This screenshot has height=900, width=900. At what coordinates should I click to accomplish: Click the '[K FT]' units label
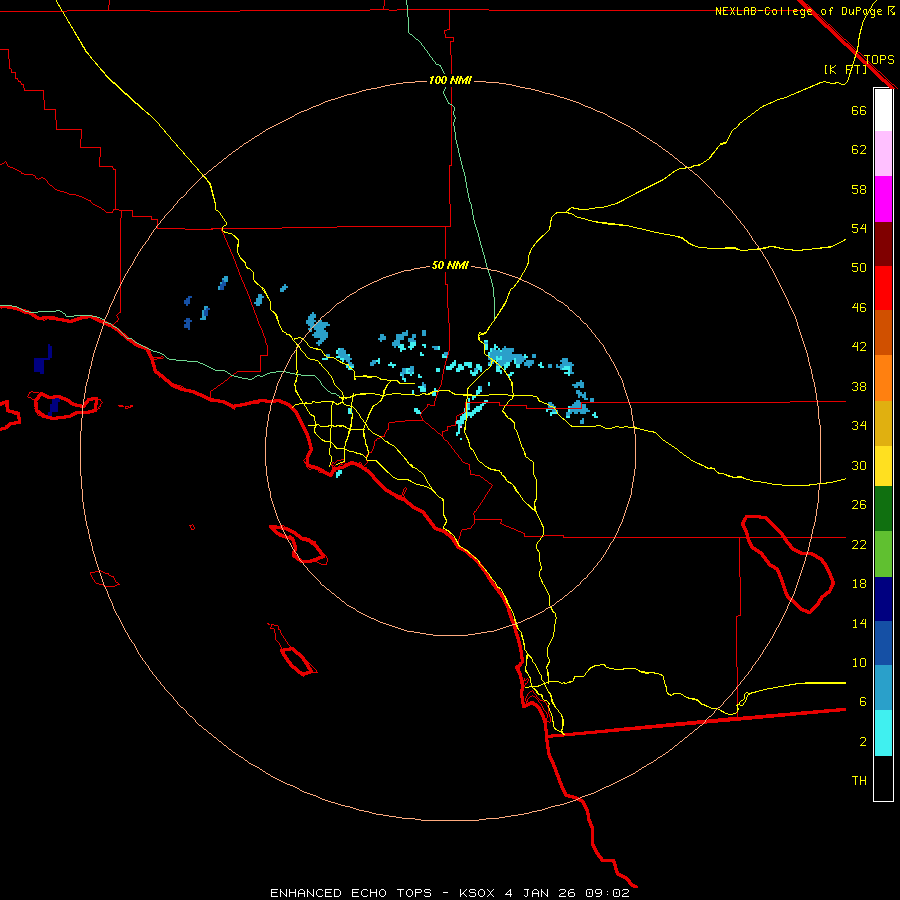(845, 69)
